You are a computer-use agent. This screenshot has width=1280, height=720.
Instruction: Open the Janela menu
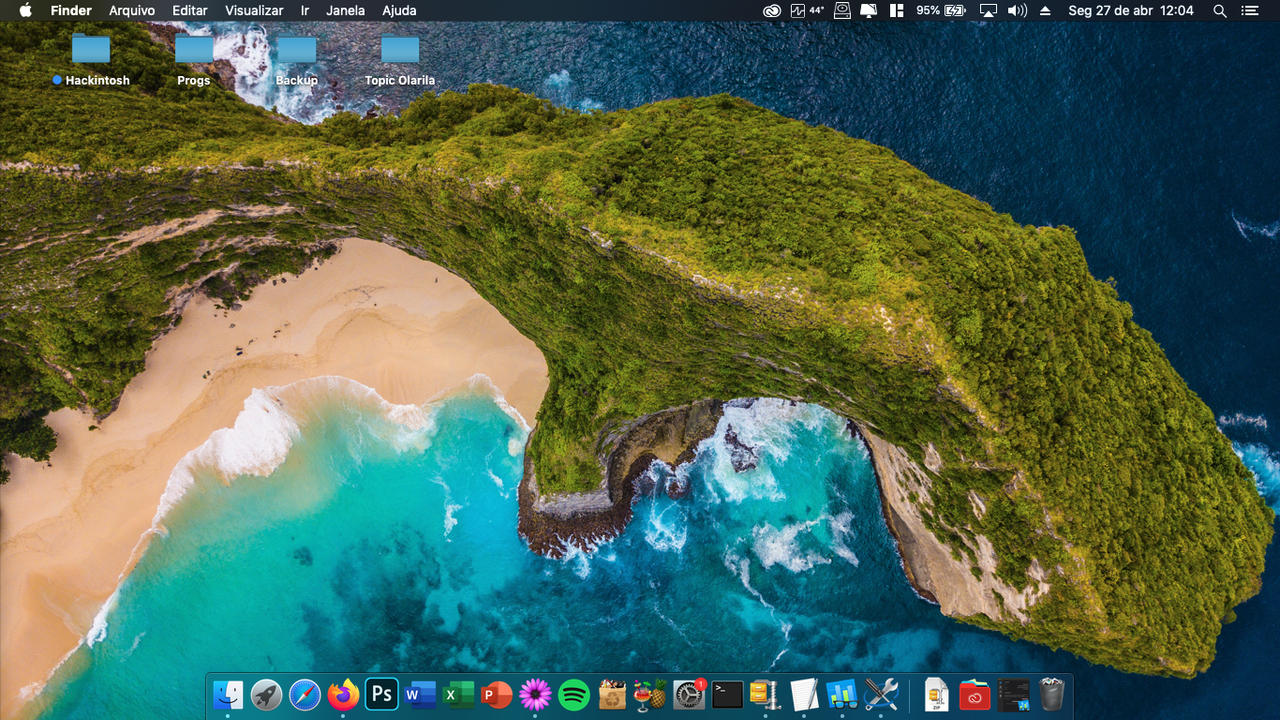pyautogui.click(x=346, y=10)
